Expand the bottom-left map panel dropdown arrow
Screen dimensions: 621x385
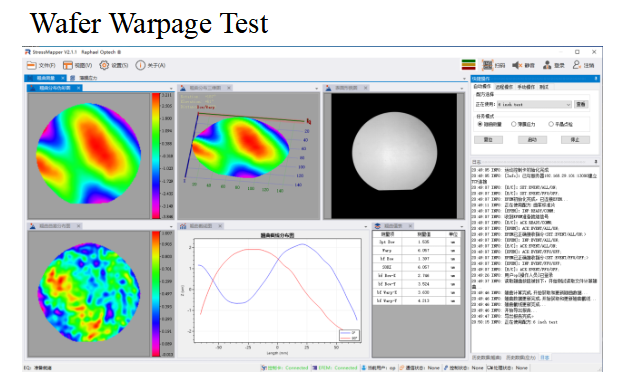click(x=171, y=227)
